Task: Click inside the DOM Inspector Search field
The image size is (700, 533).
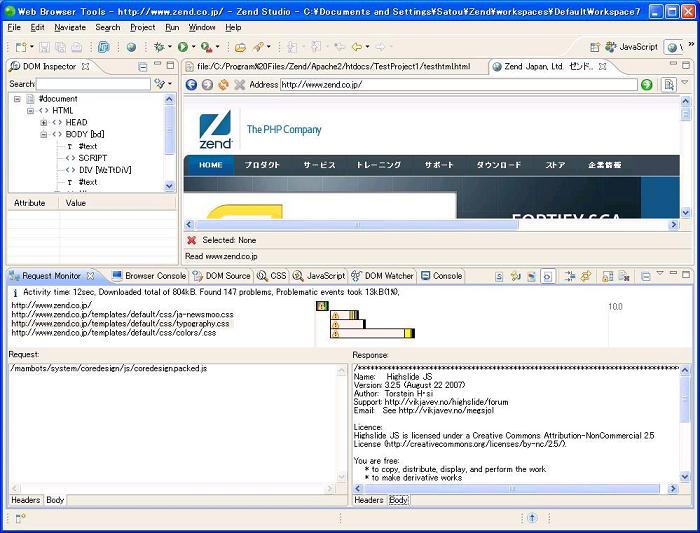Action: pos(92,84)
